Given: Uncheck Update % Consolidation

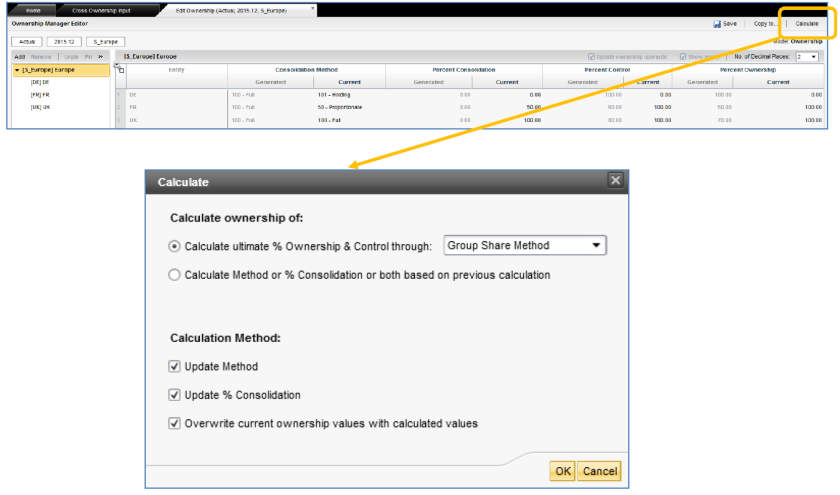Looking at the screenshot, I should (175, 395).
